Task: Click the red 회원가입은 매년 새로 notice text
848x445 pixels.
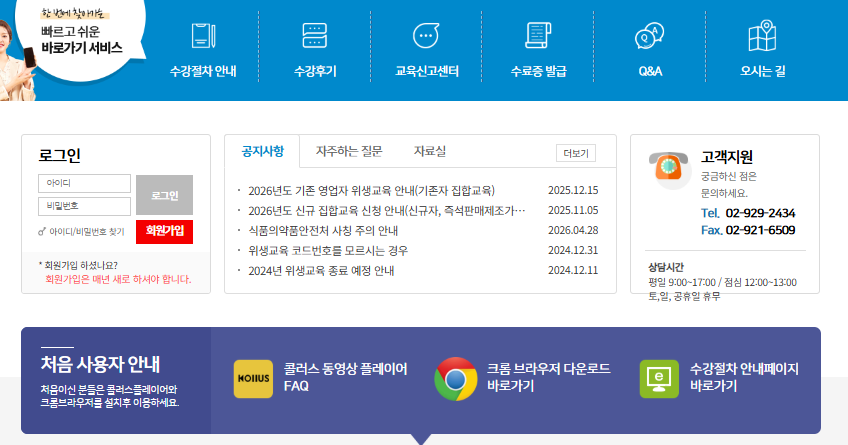Action: pyautogui.click(x=118, y=280)
